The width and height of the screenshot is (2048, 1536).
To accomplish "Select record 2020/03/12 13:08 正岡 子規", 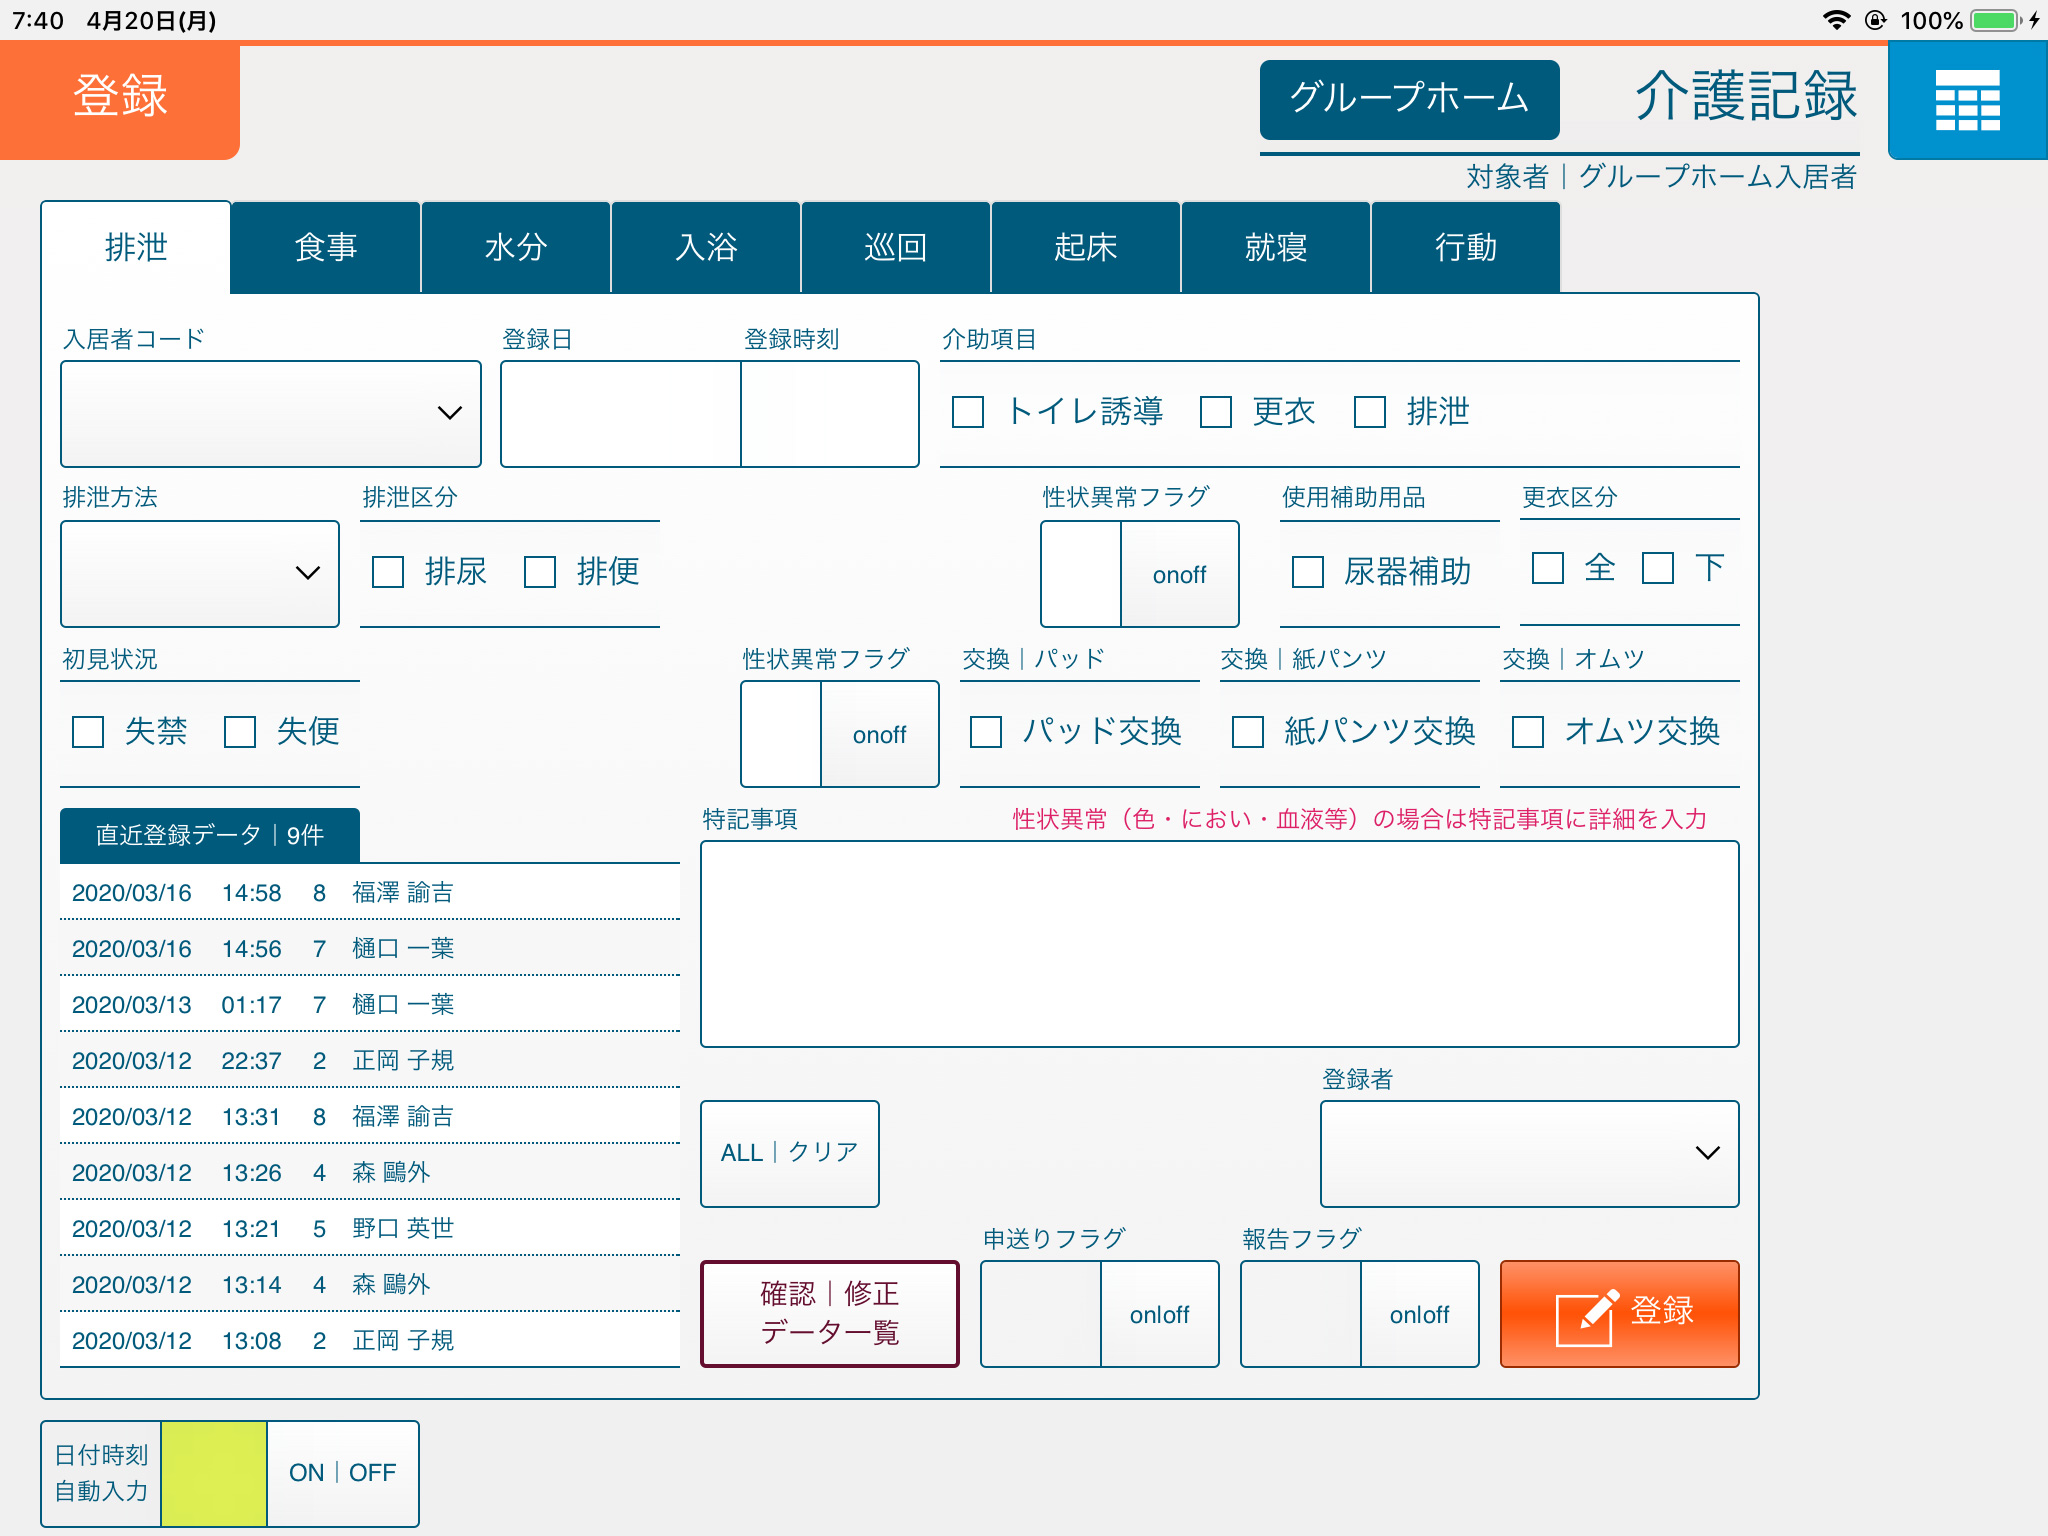I will 370,1340.
